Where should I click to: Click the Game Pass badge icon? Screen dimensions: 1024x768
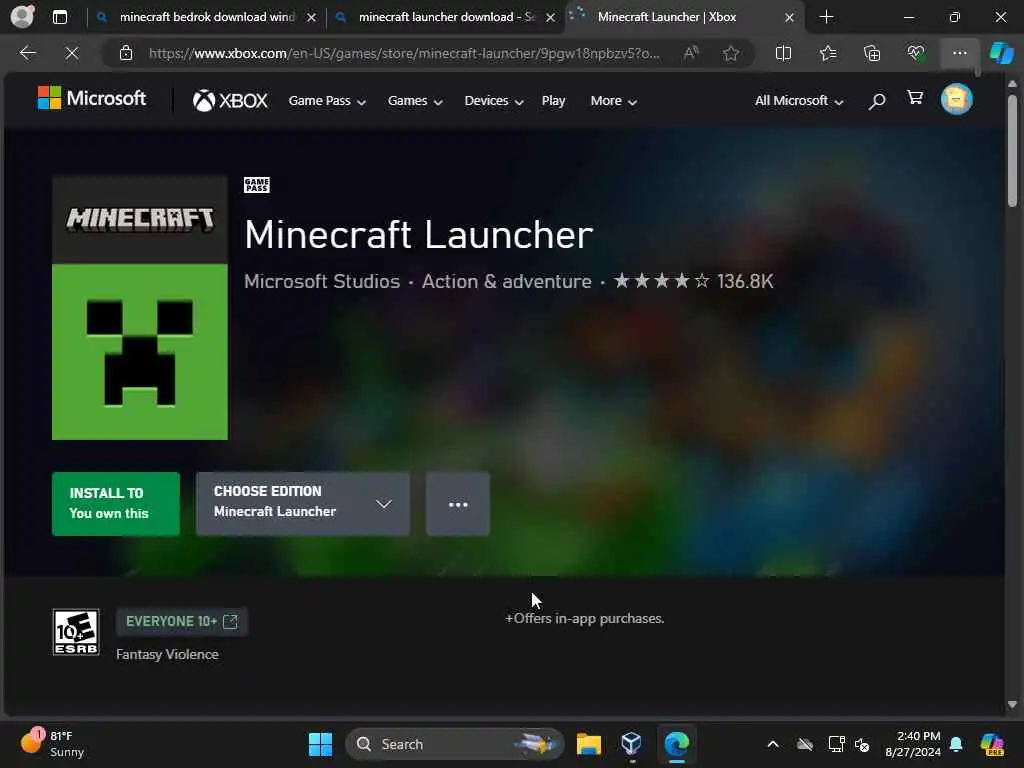click(257, 185)
